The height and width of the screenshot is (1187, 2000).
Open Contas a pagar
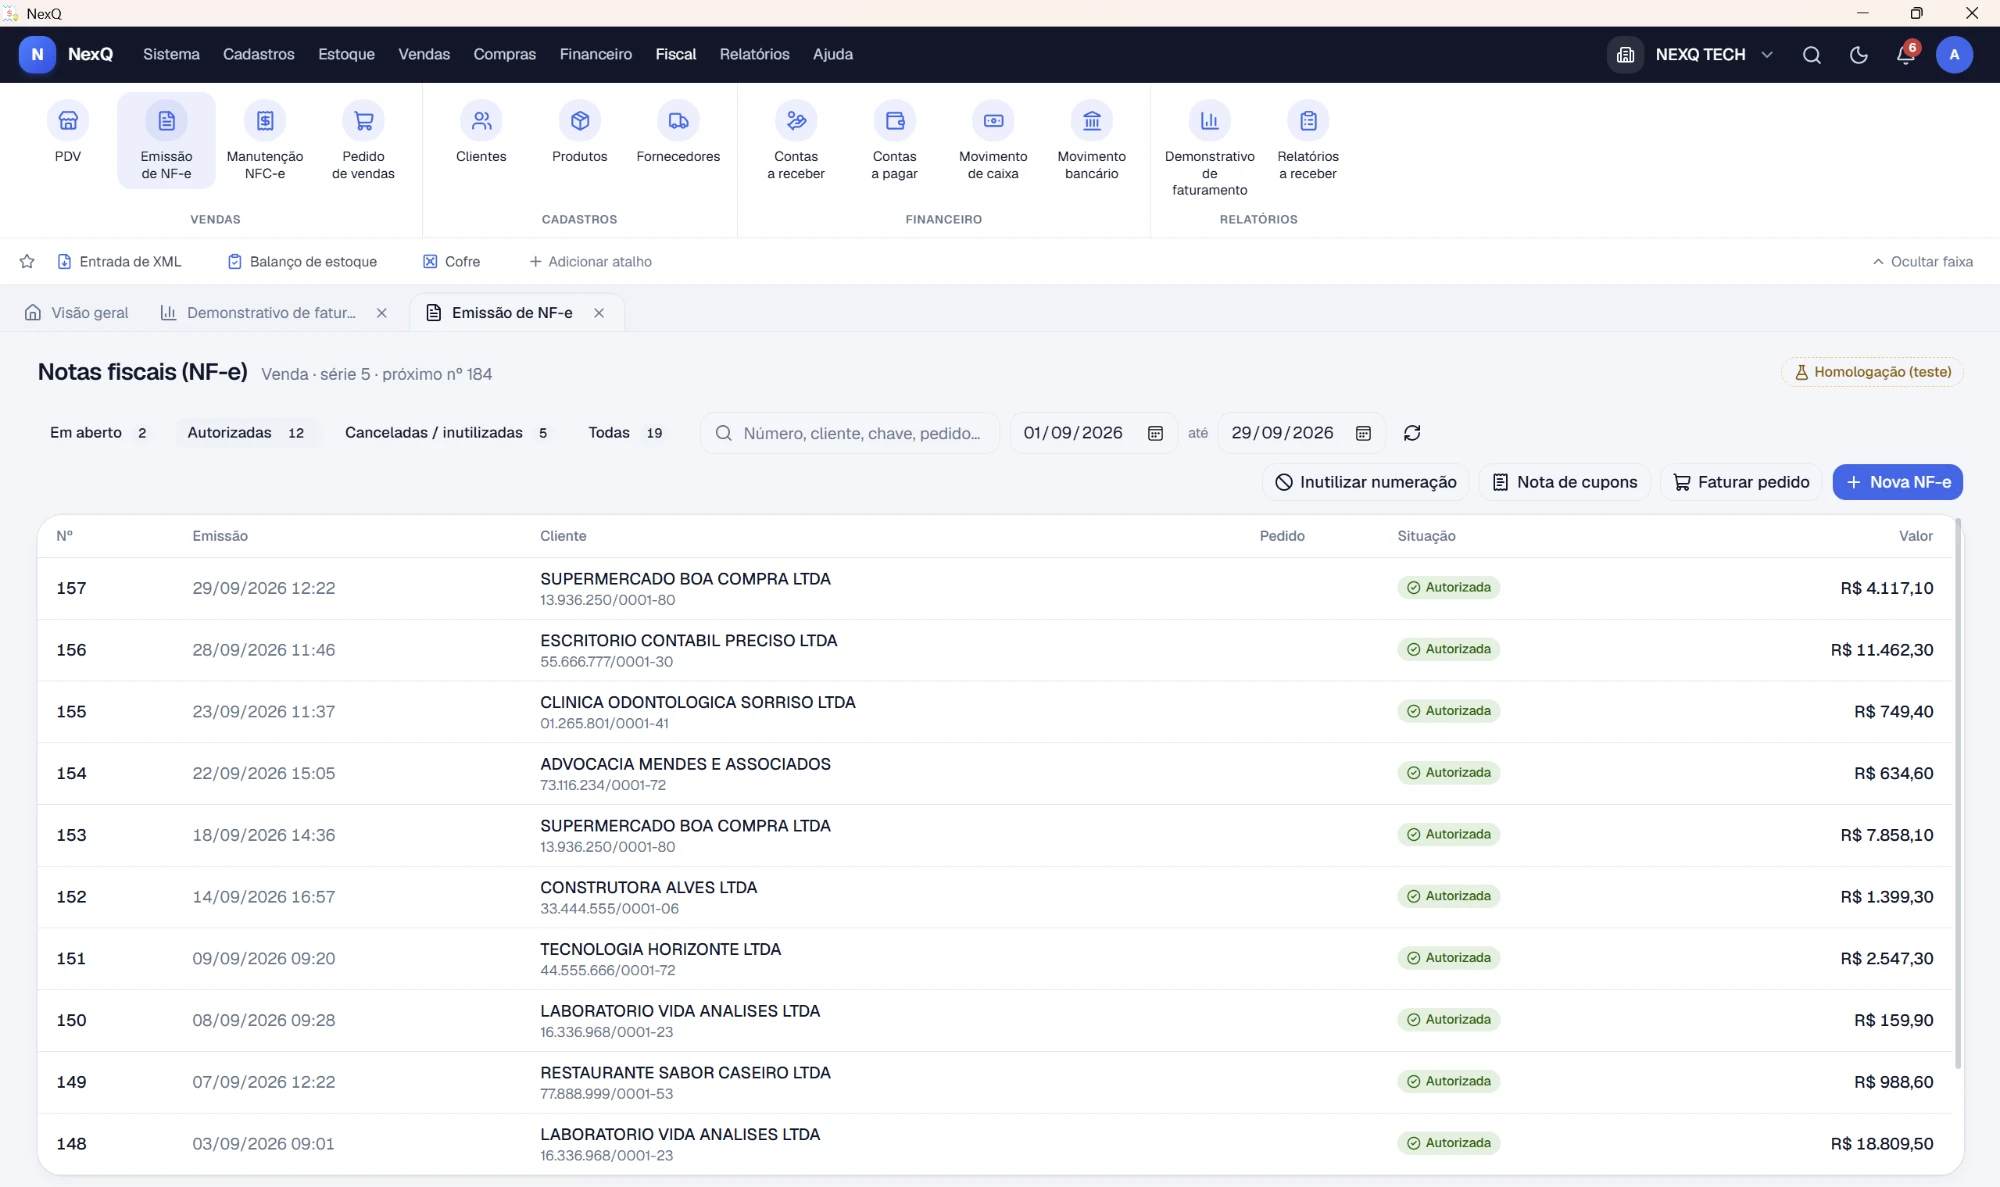coord(894,140)
